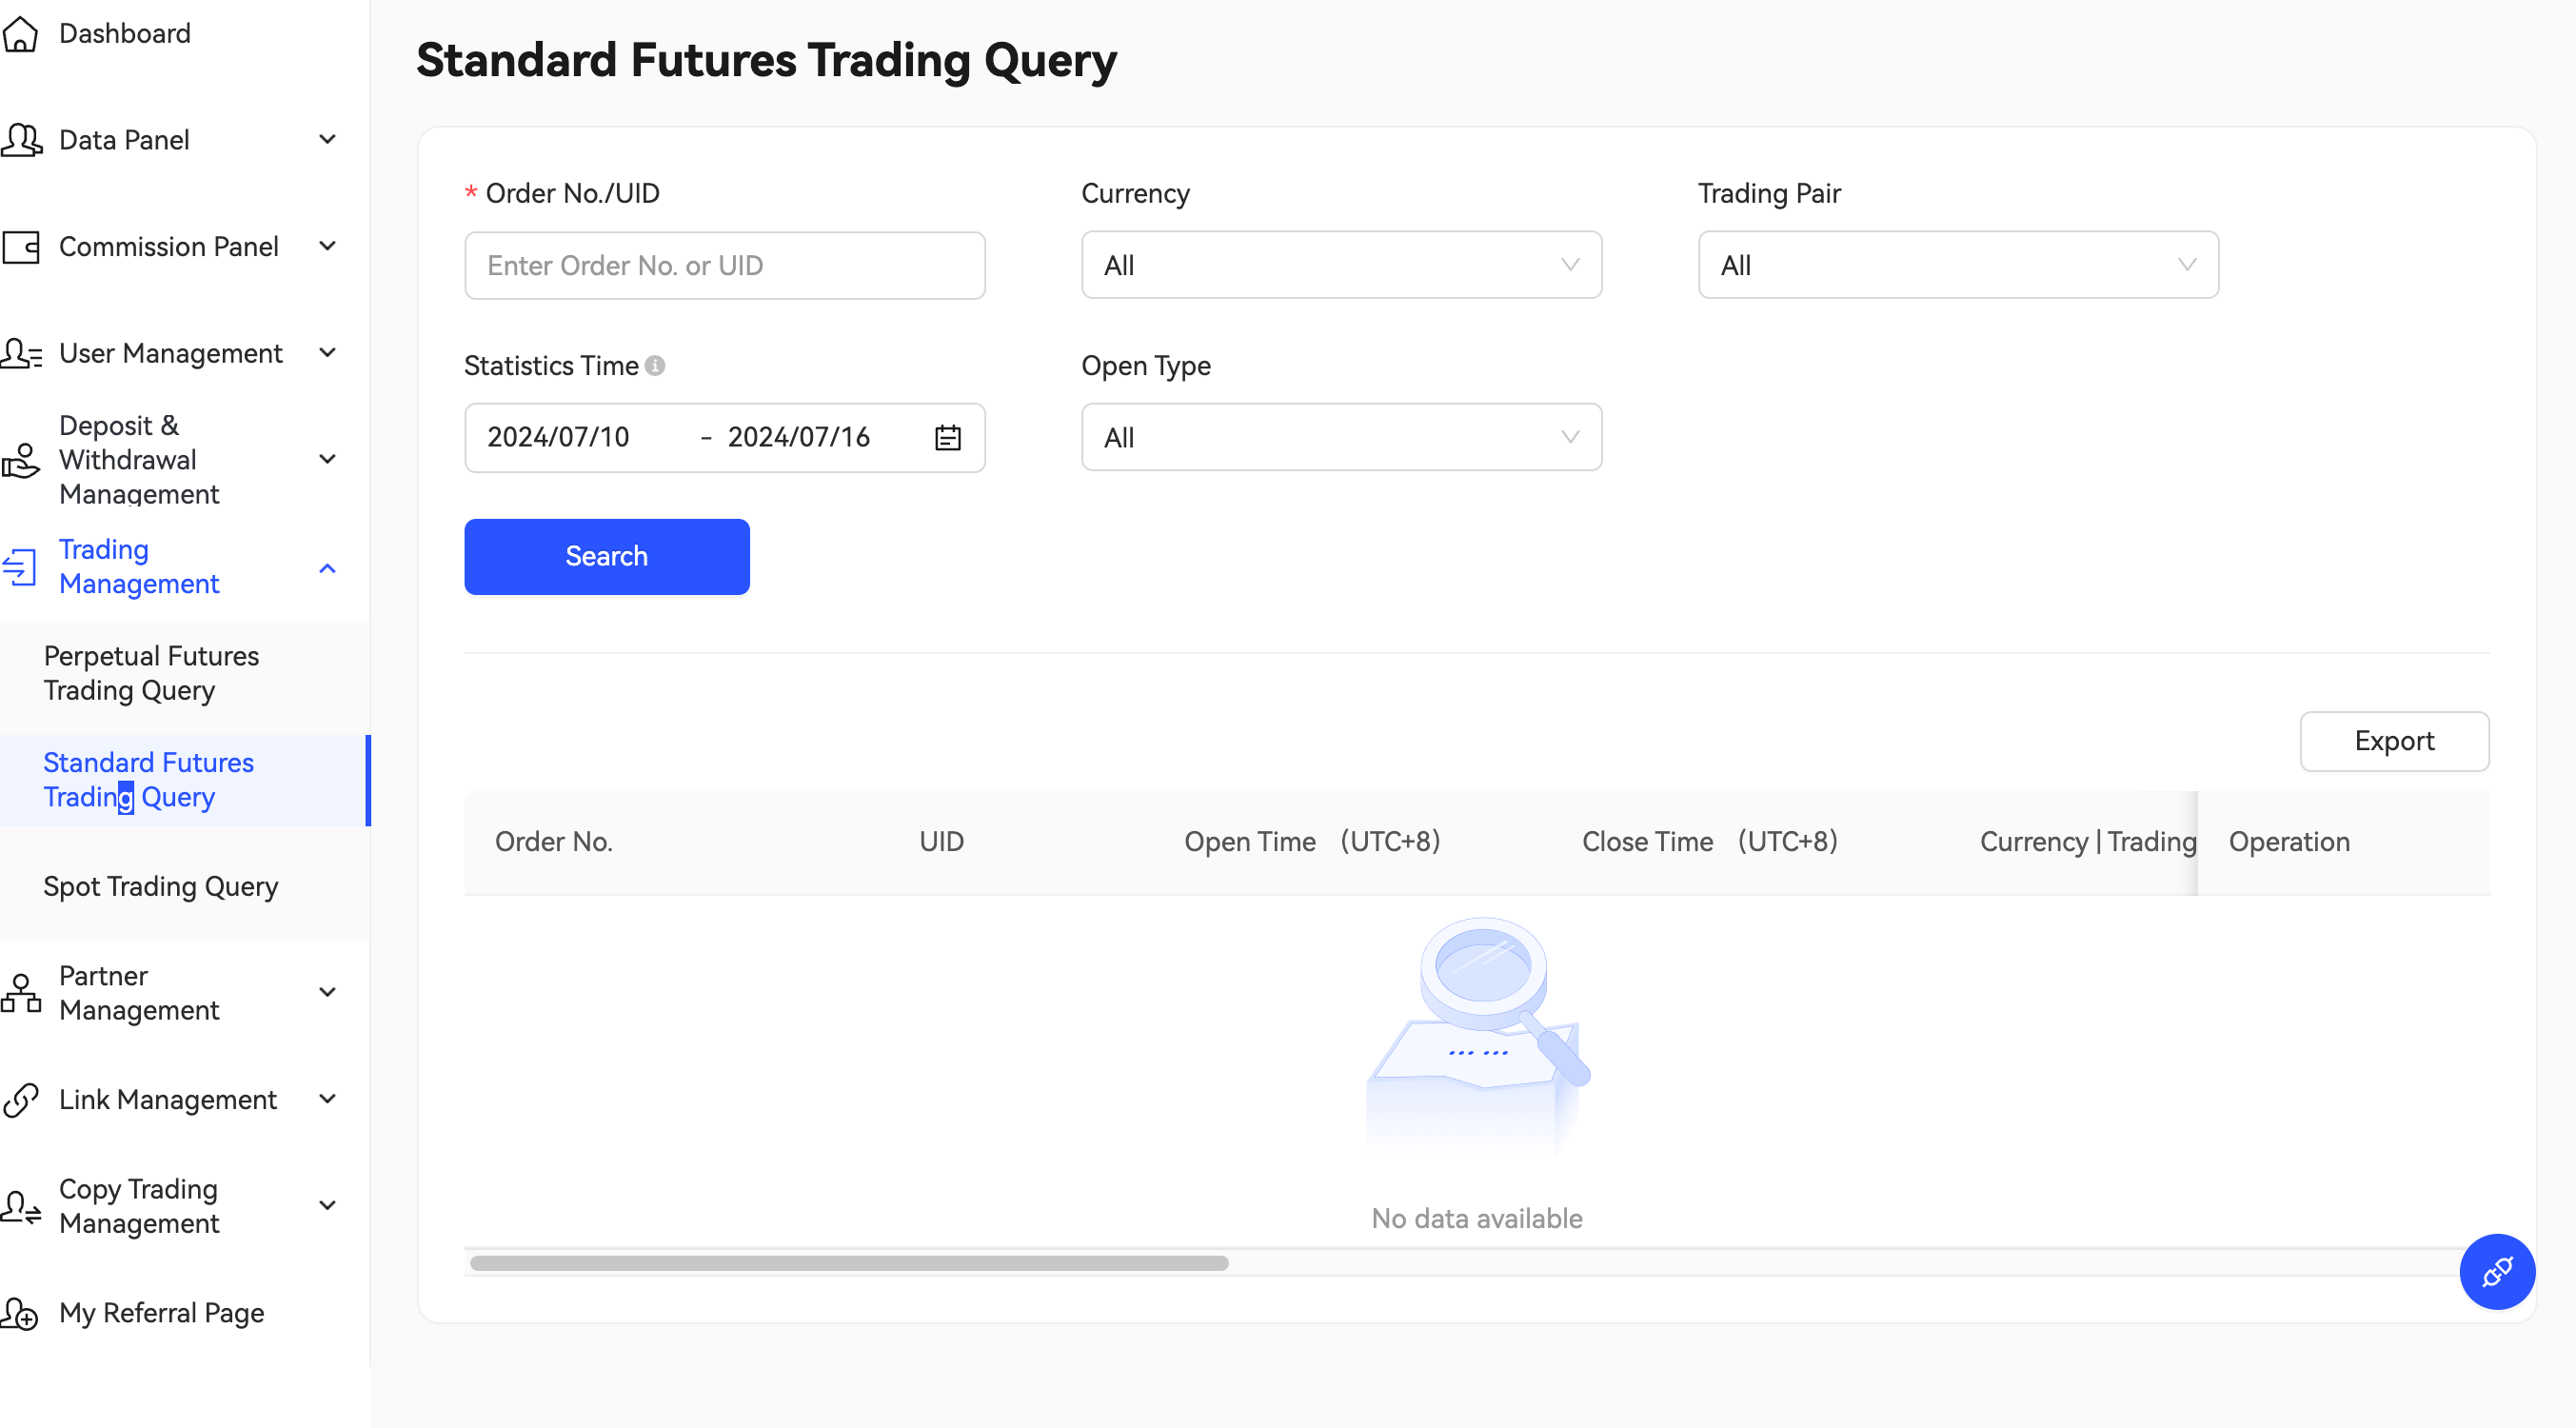Image resolution: width=2576 pixels, height=1428 pixels.
Task: Open Spot Trading Query page
Action: (160, 887)
